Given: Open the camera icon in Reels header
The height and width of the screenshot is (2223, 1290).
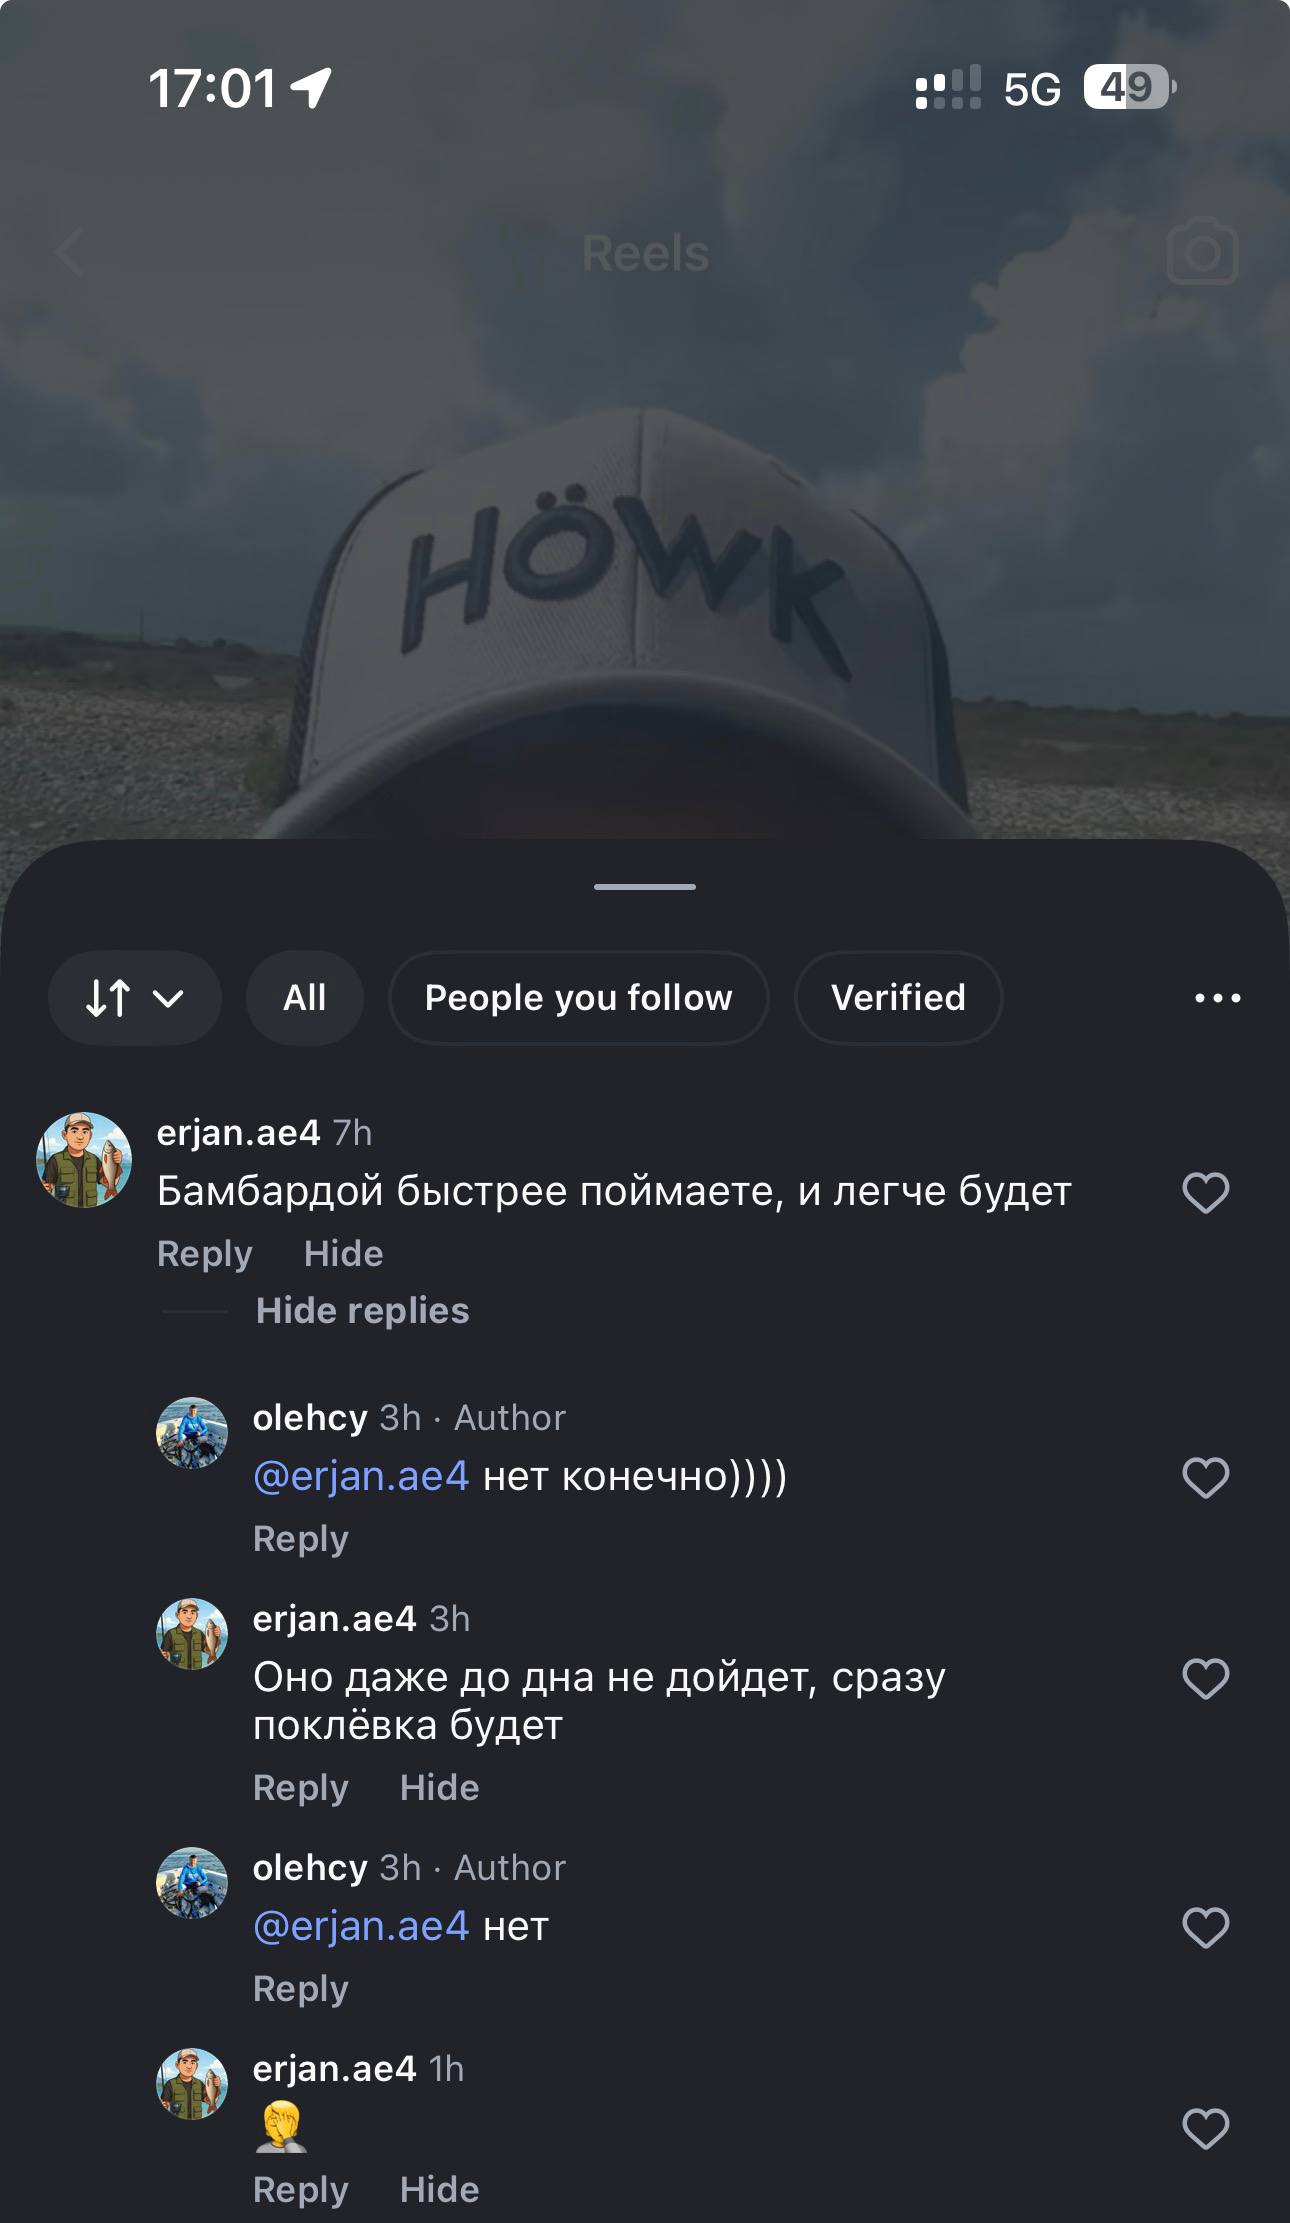Looking at the screenshot, I should click(x=1202, y=252).
